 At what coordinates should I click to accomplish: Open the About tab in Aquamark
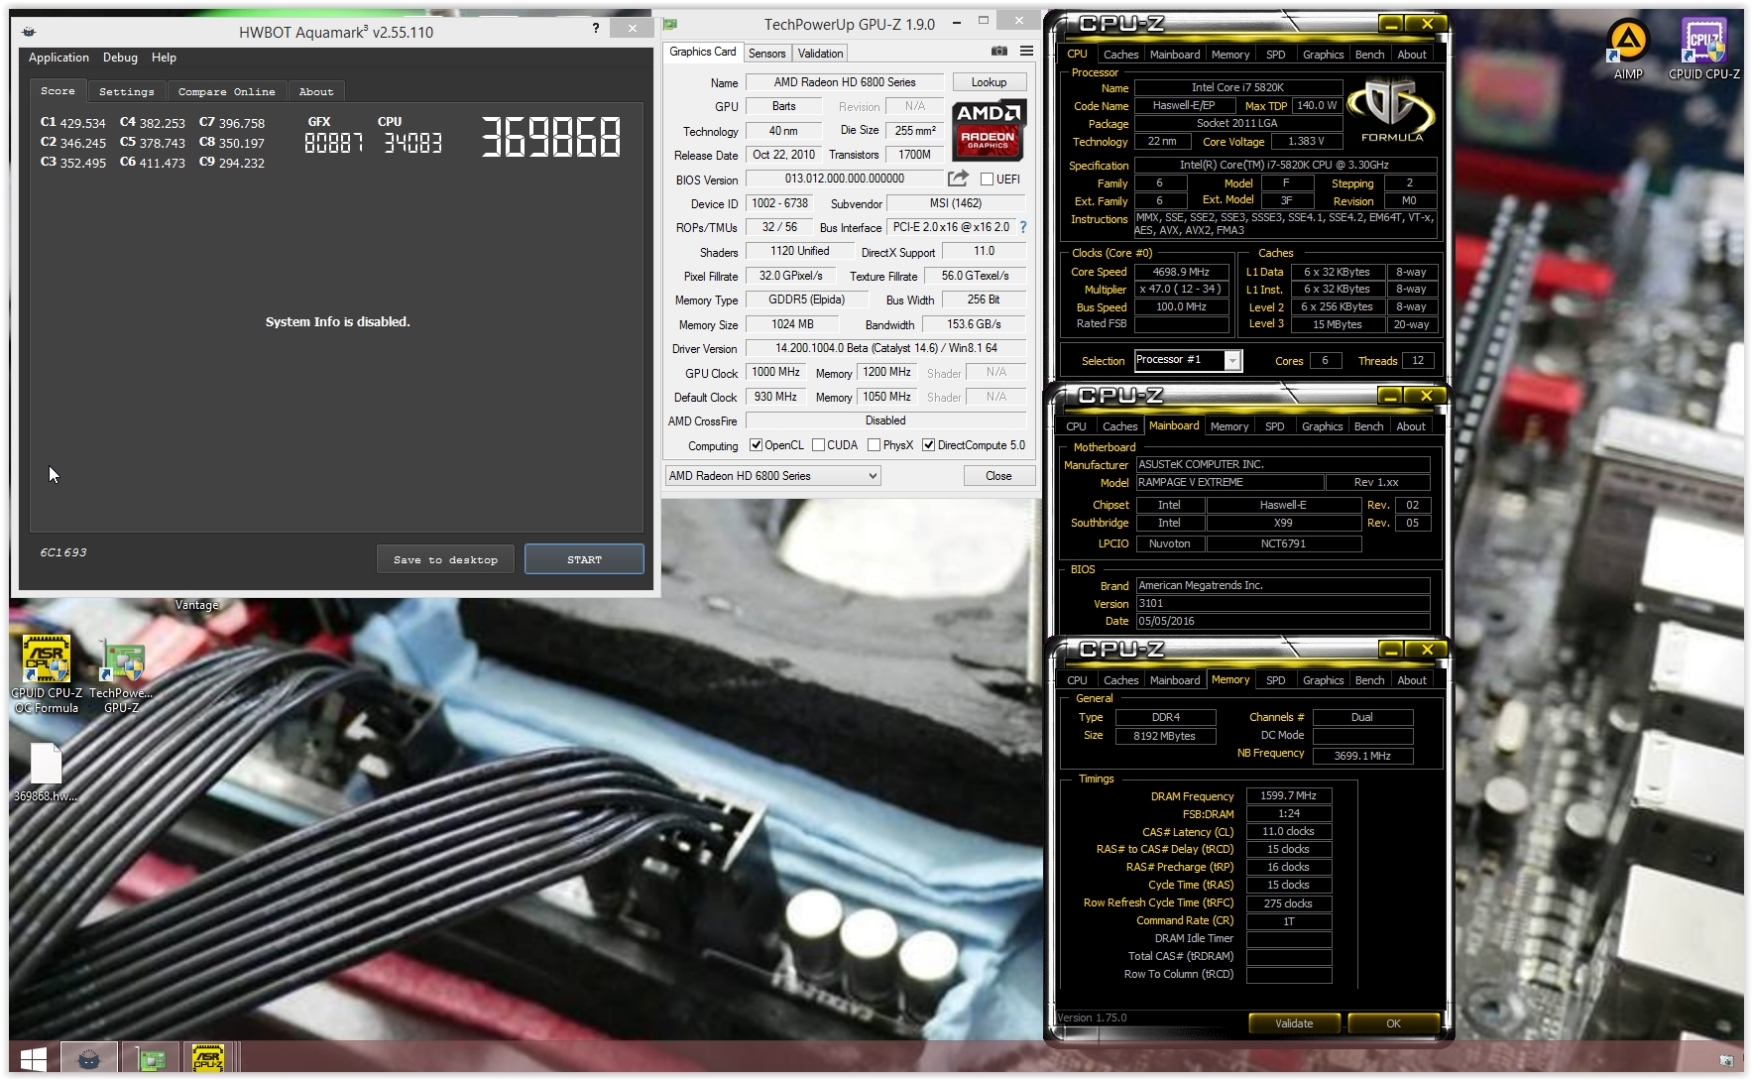pyautogui.click(x=316, y=91)
